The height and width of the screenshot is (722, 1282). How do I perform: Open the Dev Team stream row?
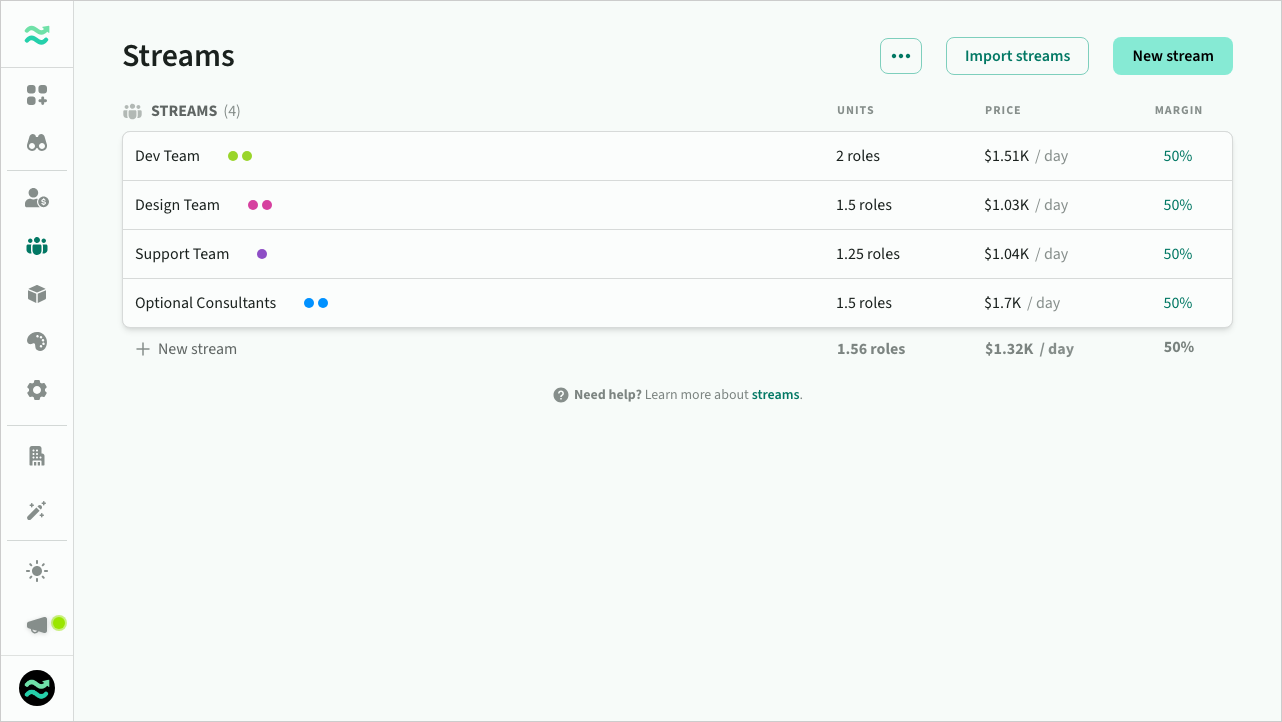(168, 156)
